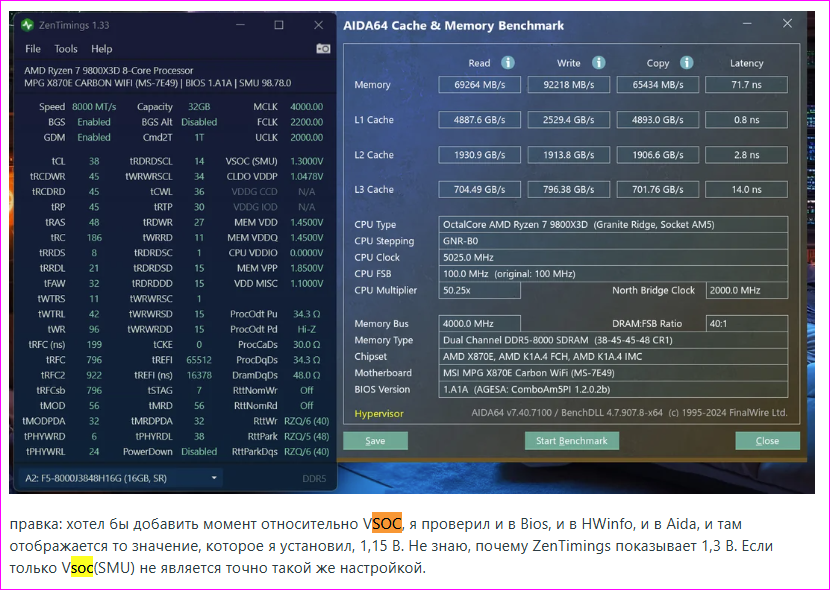830x590 pixels.
Task: Select Memory Write value 92218 MB/s
Action: [x=569, y=85]
